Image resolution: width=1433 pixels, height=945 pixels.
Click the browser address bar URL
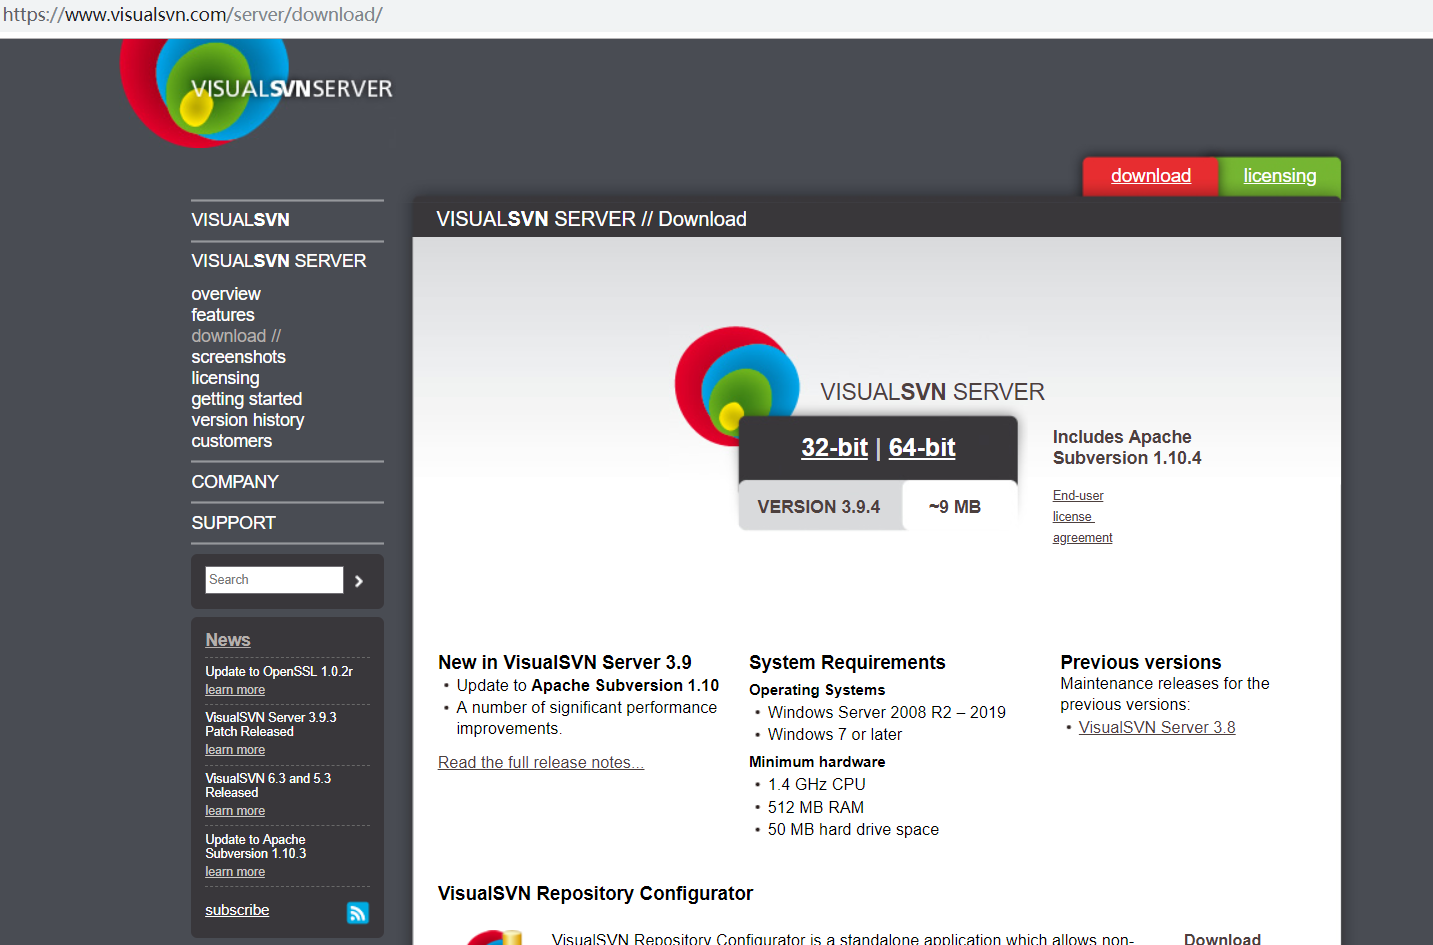click(193, 15)
